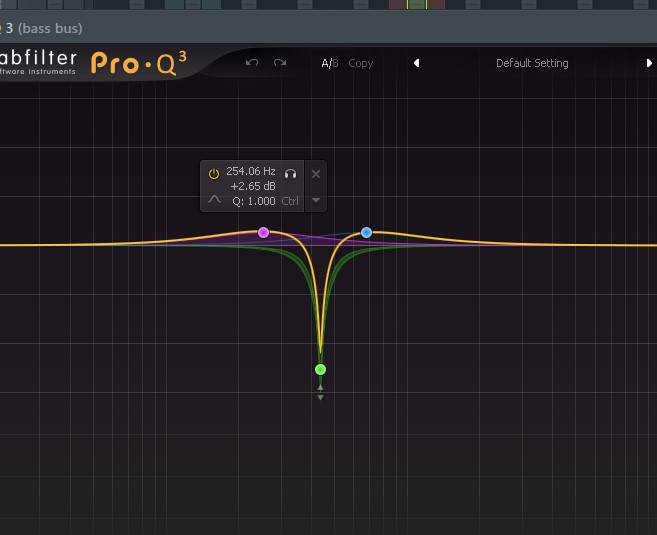The image size is (657, 535).
Task: Select the blue EQ band node
Action: pos(366,232)
